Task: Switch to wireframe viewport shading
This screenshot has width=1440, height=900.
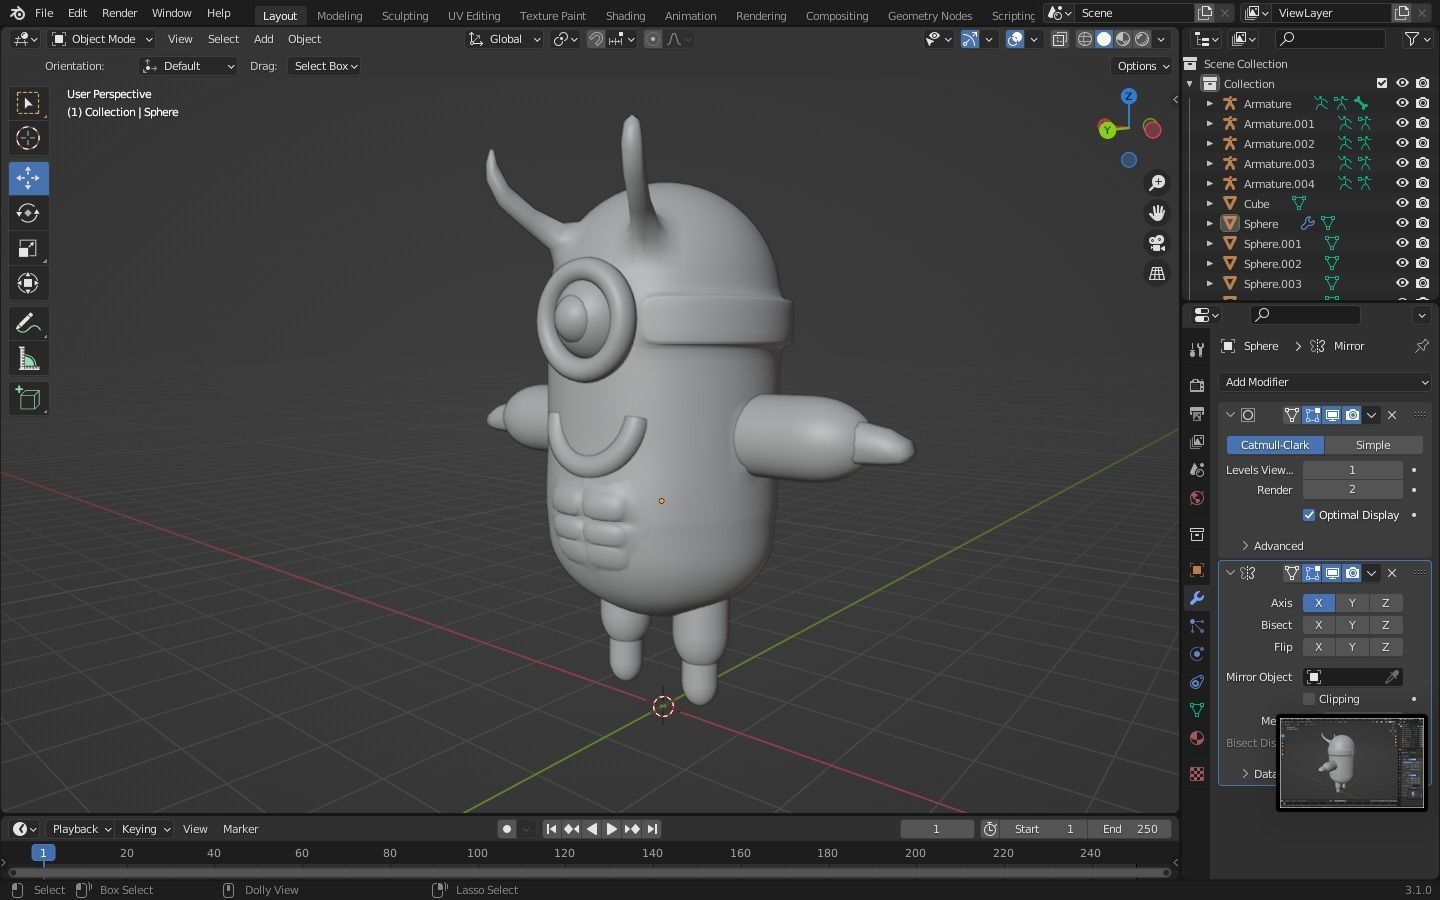Action: [1085, 39]
